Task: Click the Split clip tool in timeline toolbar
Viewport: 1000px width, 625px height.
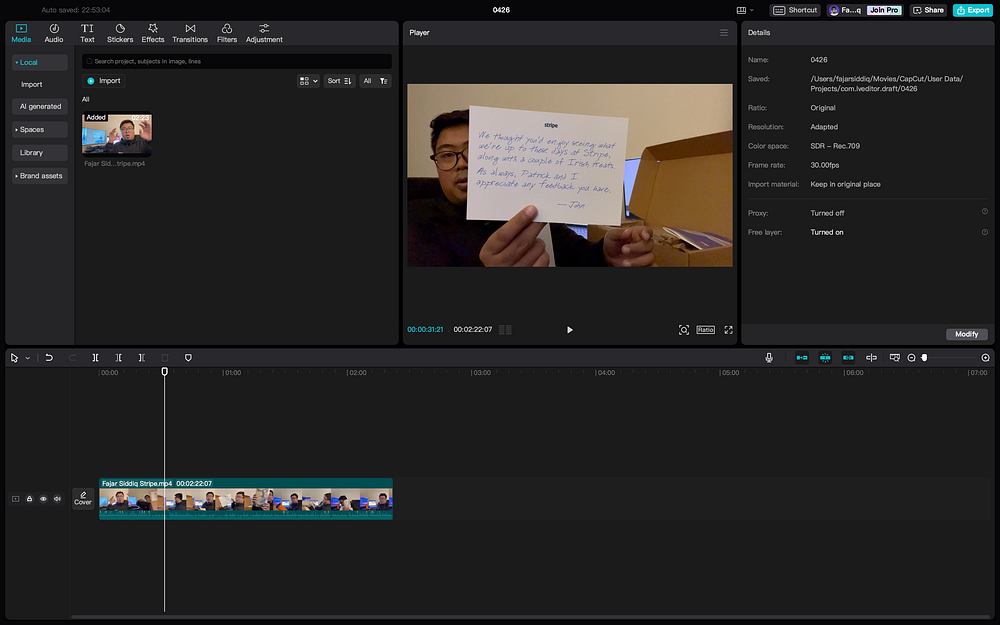Action: tap(96, 357)
